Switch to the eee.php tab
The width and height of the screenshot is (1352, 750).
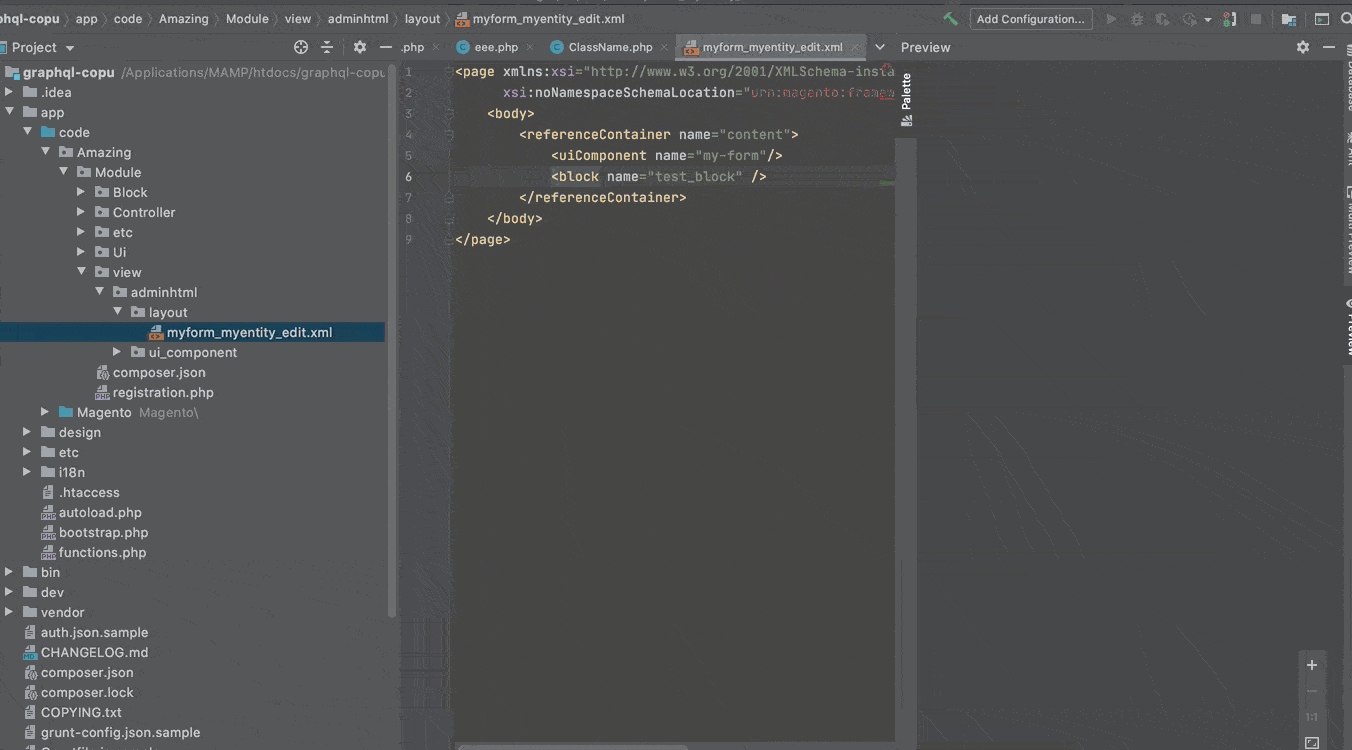tap(496, 47)
